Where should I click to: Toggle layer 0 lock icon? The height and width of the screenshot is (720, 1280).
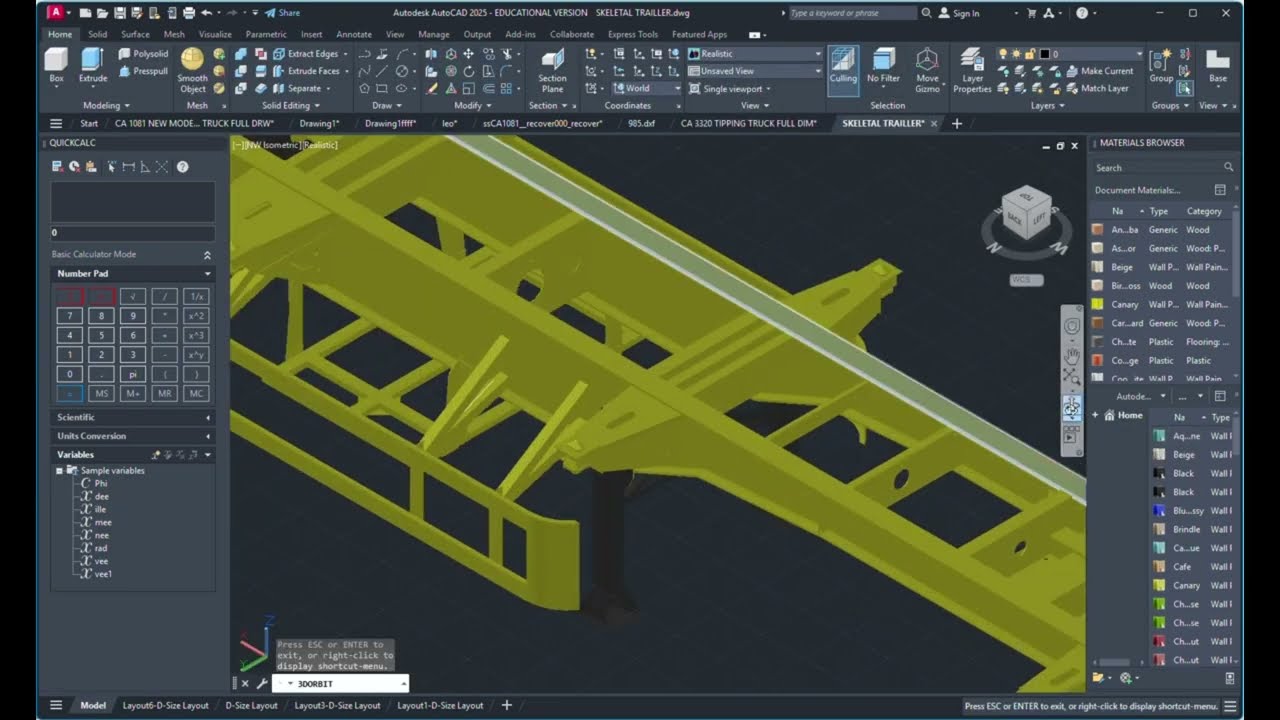[1030, 54]
